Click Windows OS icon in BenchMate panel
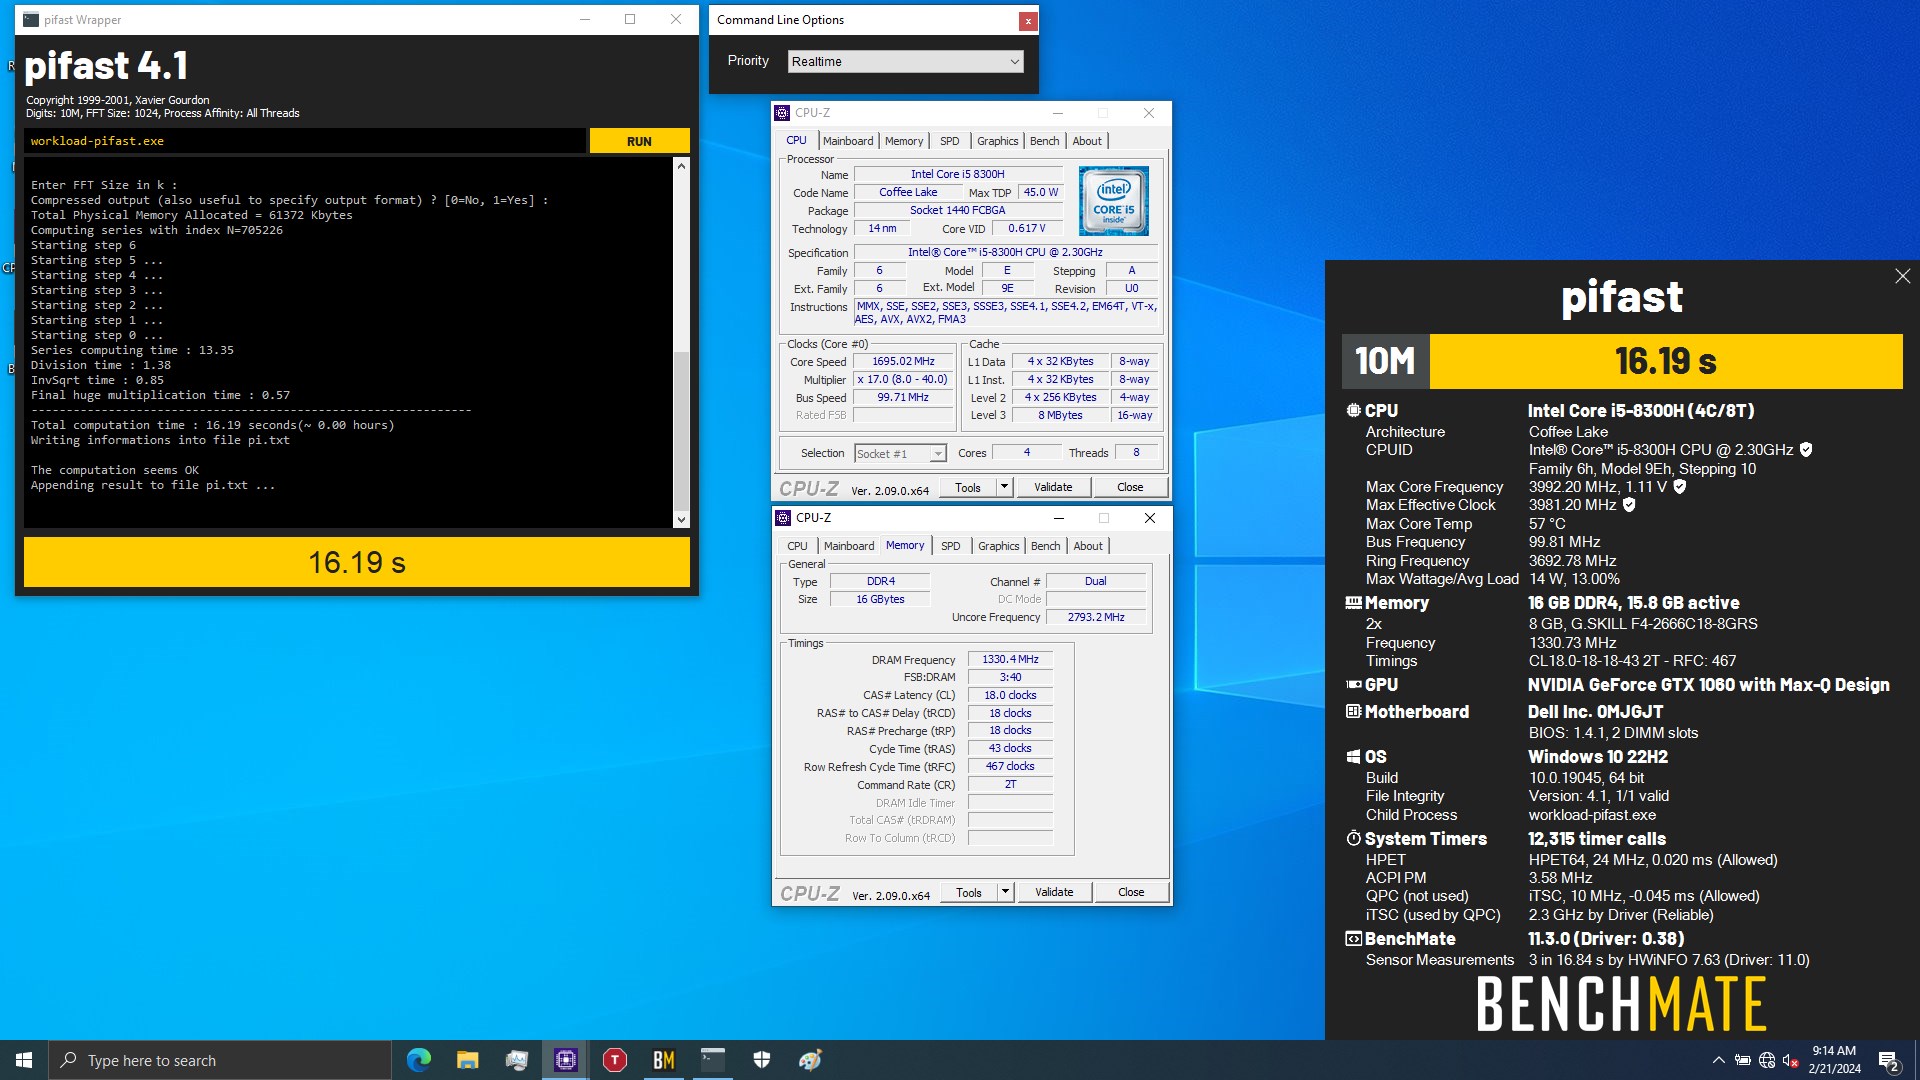This screenshot has height=1080, width=1920. tap(1353, 757)
